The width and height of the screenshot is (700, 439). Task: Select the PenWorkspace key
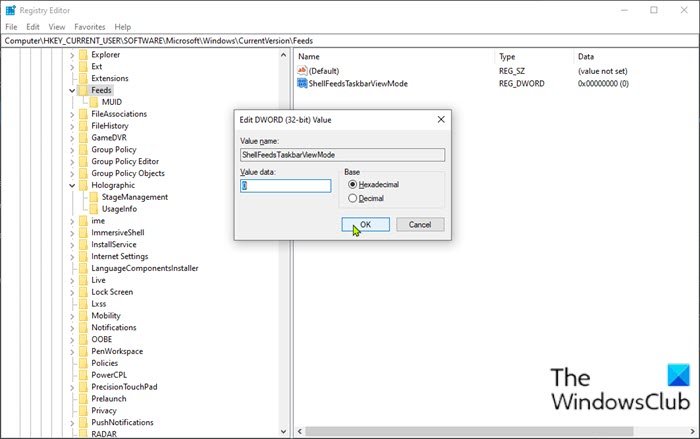[x=117, y=351]
